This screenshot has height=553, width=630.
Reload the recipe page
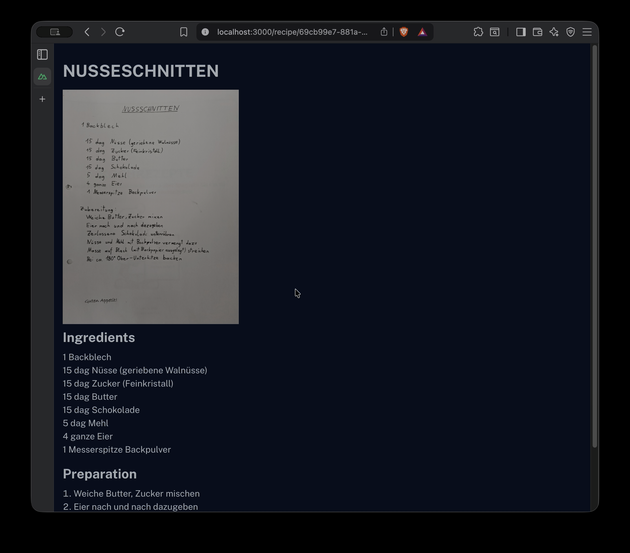pyautogui.click(x=120, y=32)
